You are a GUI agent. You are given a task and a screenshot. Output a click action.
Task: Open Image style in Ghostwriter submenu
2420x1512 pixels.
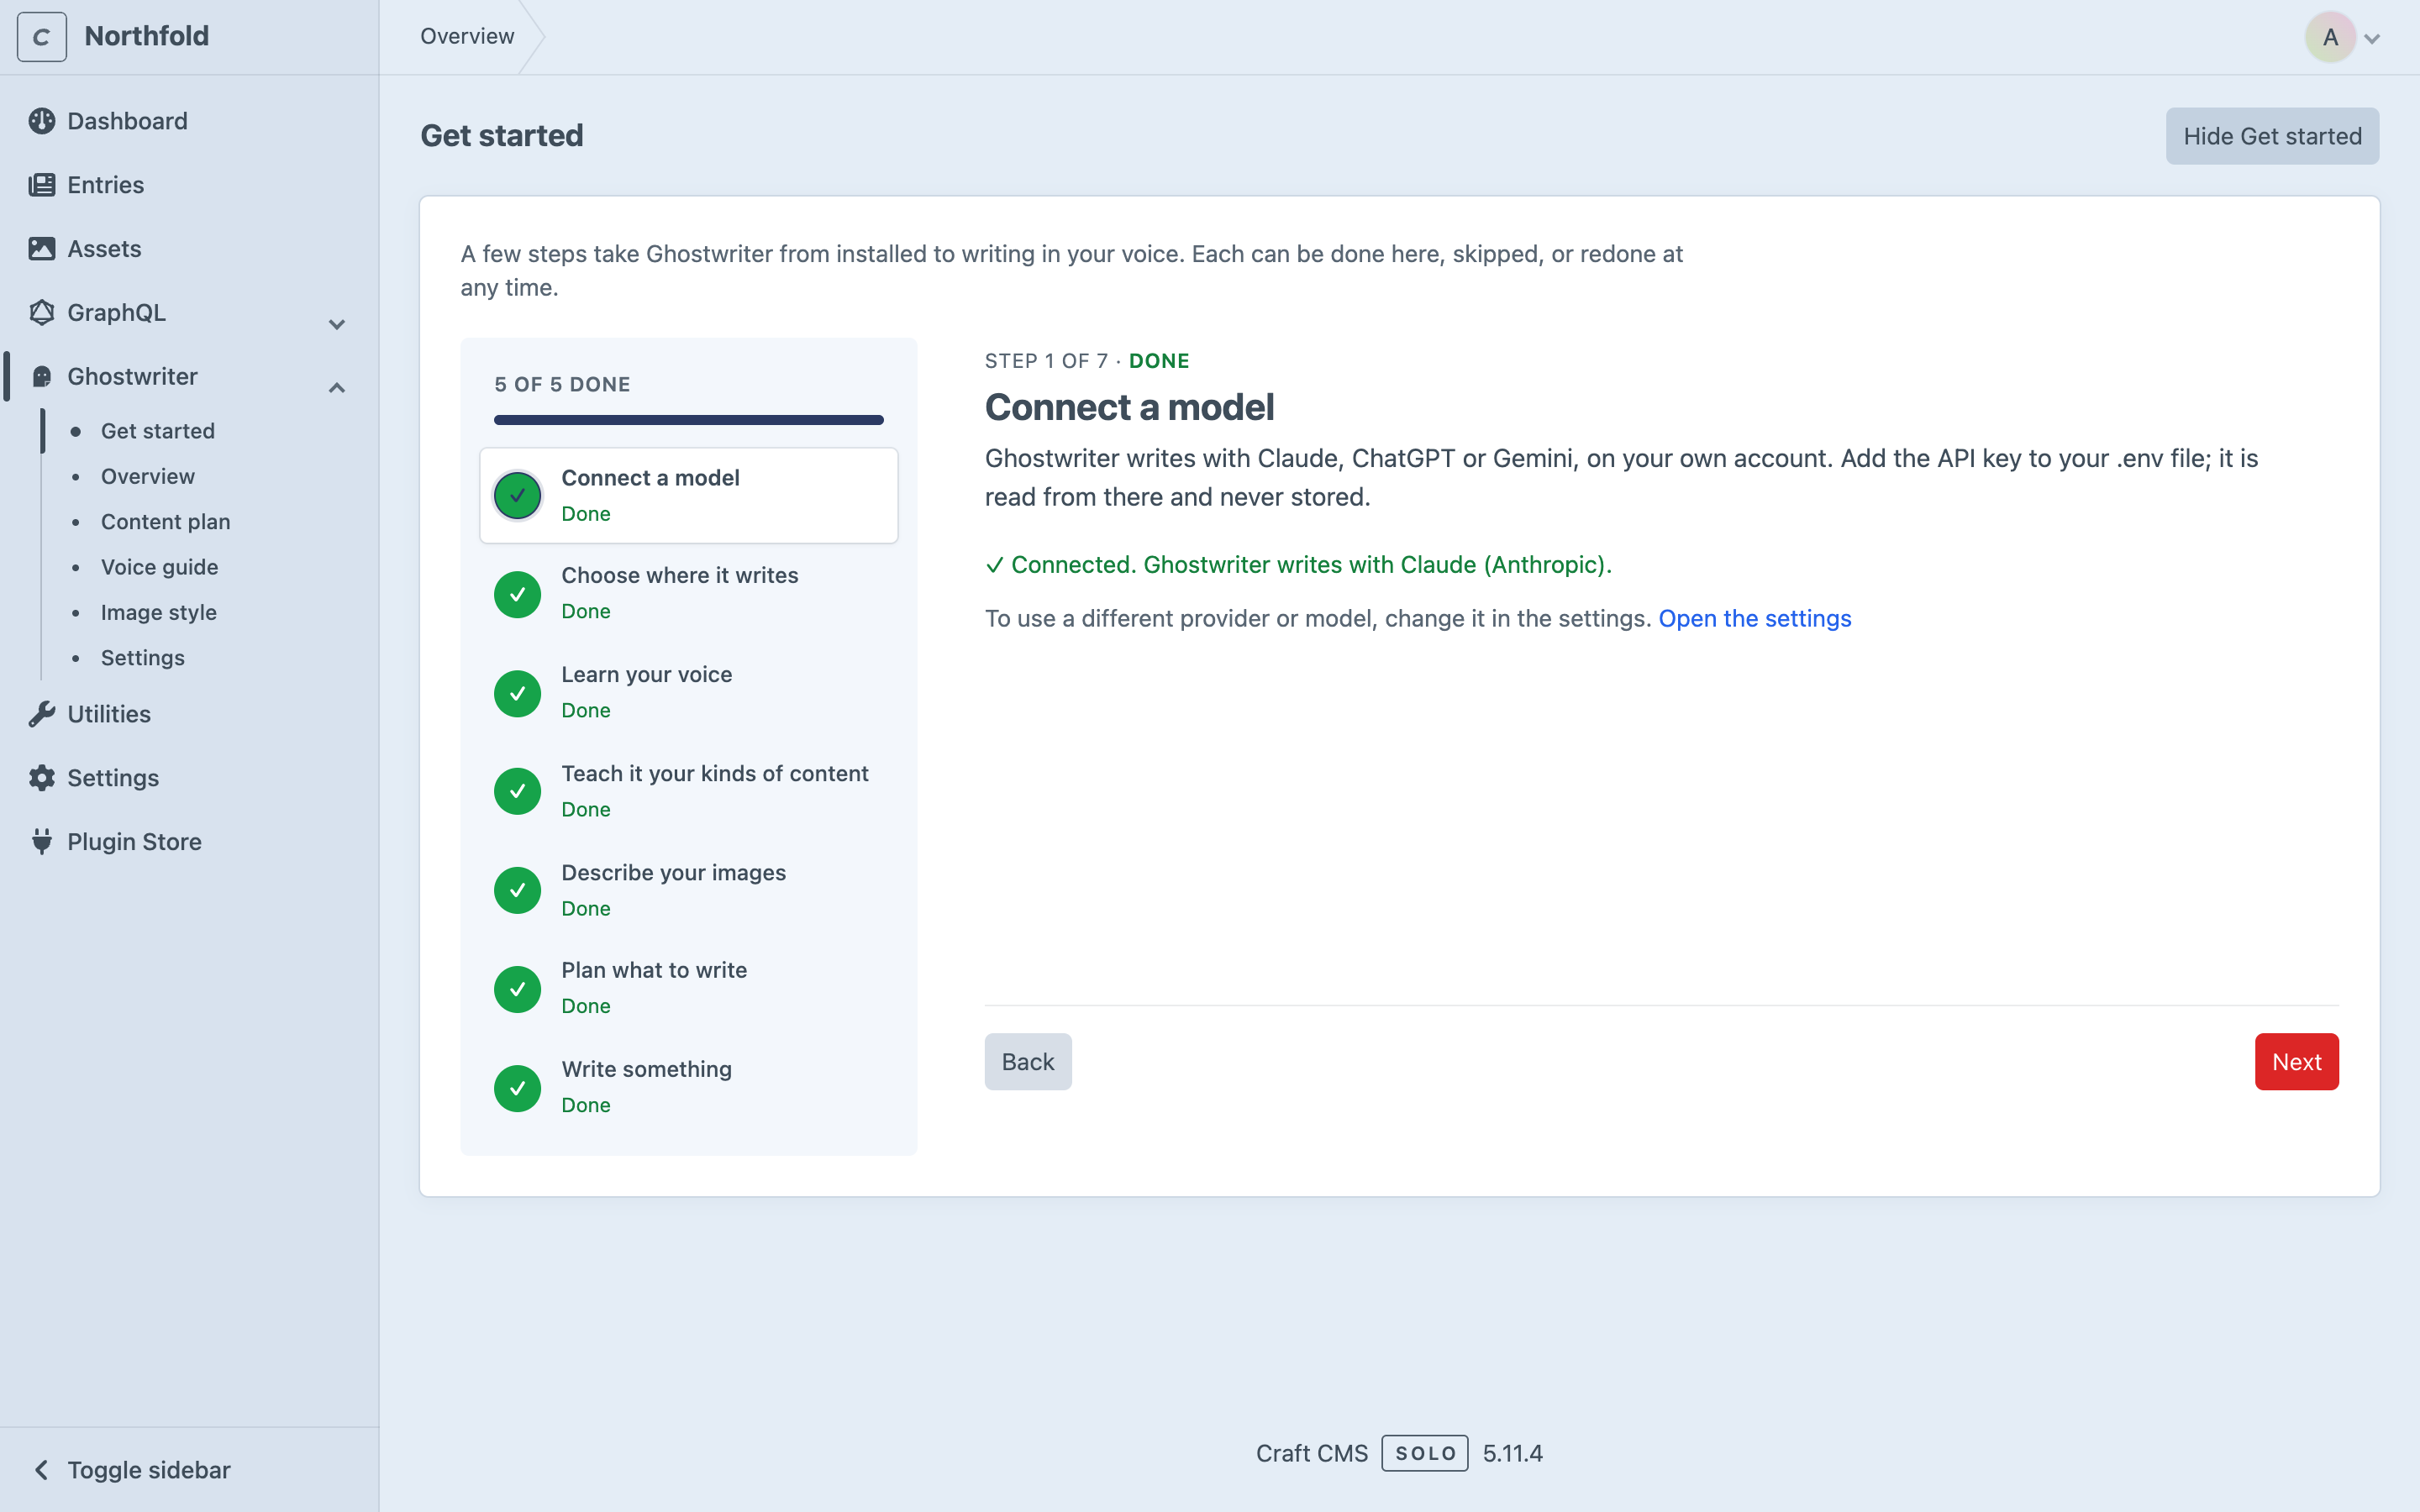click(159, 612)
